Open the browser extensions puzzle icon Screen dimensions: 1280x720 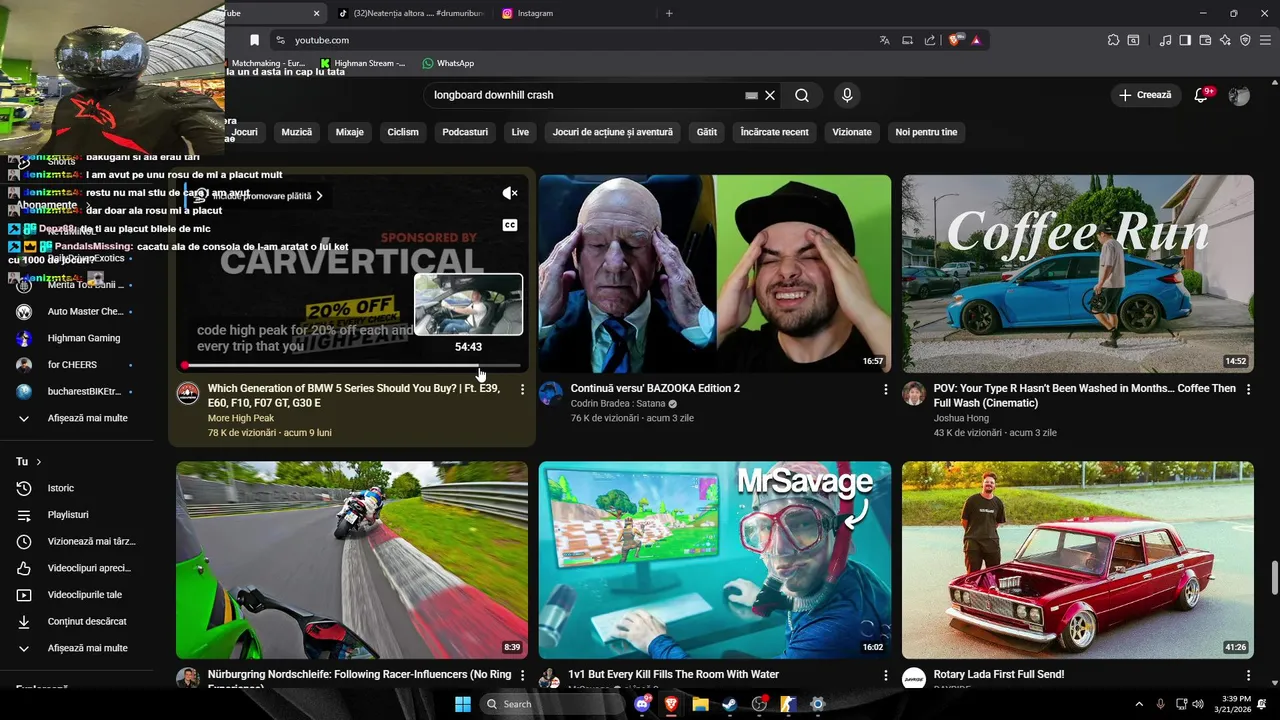pos(1113,40)
